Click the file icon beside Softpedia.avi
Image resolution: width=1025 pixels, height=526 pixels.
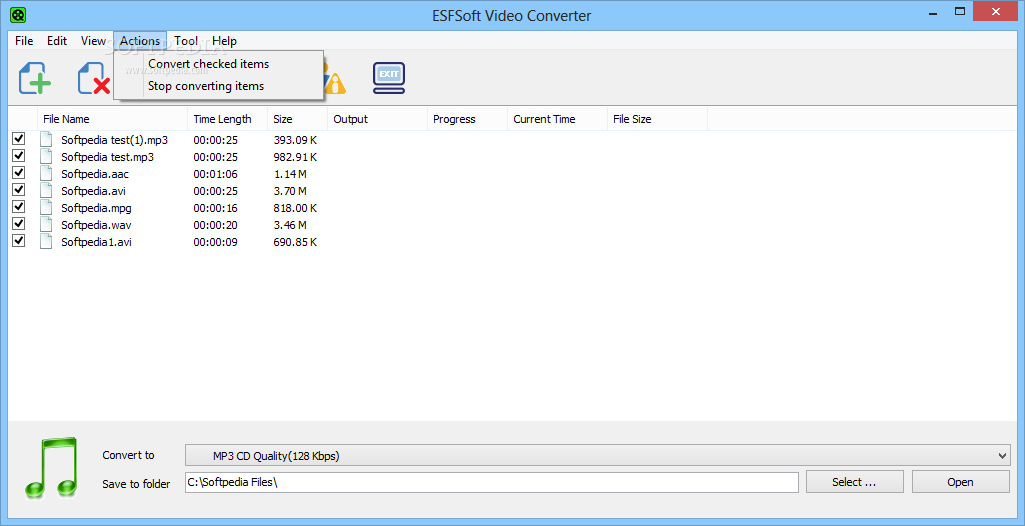coord(46,190)
